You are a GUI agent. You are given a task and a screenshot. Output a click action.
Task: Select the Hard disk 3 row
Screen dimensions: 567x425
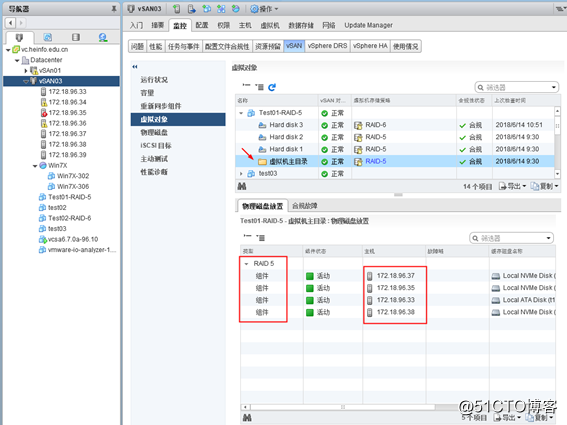pyautogui.click(x=395, y=125)
